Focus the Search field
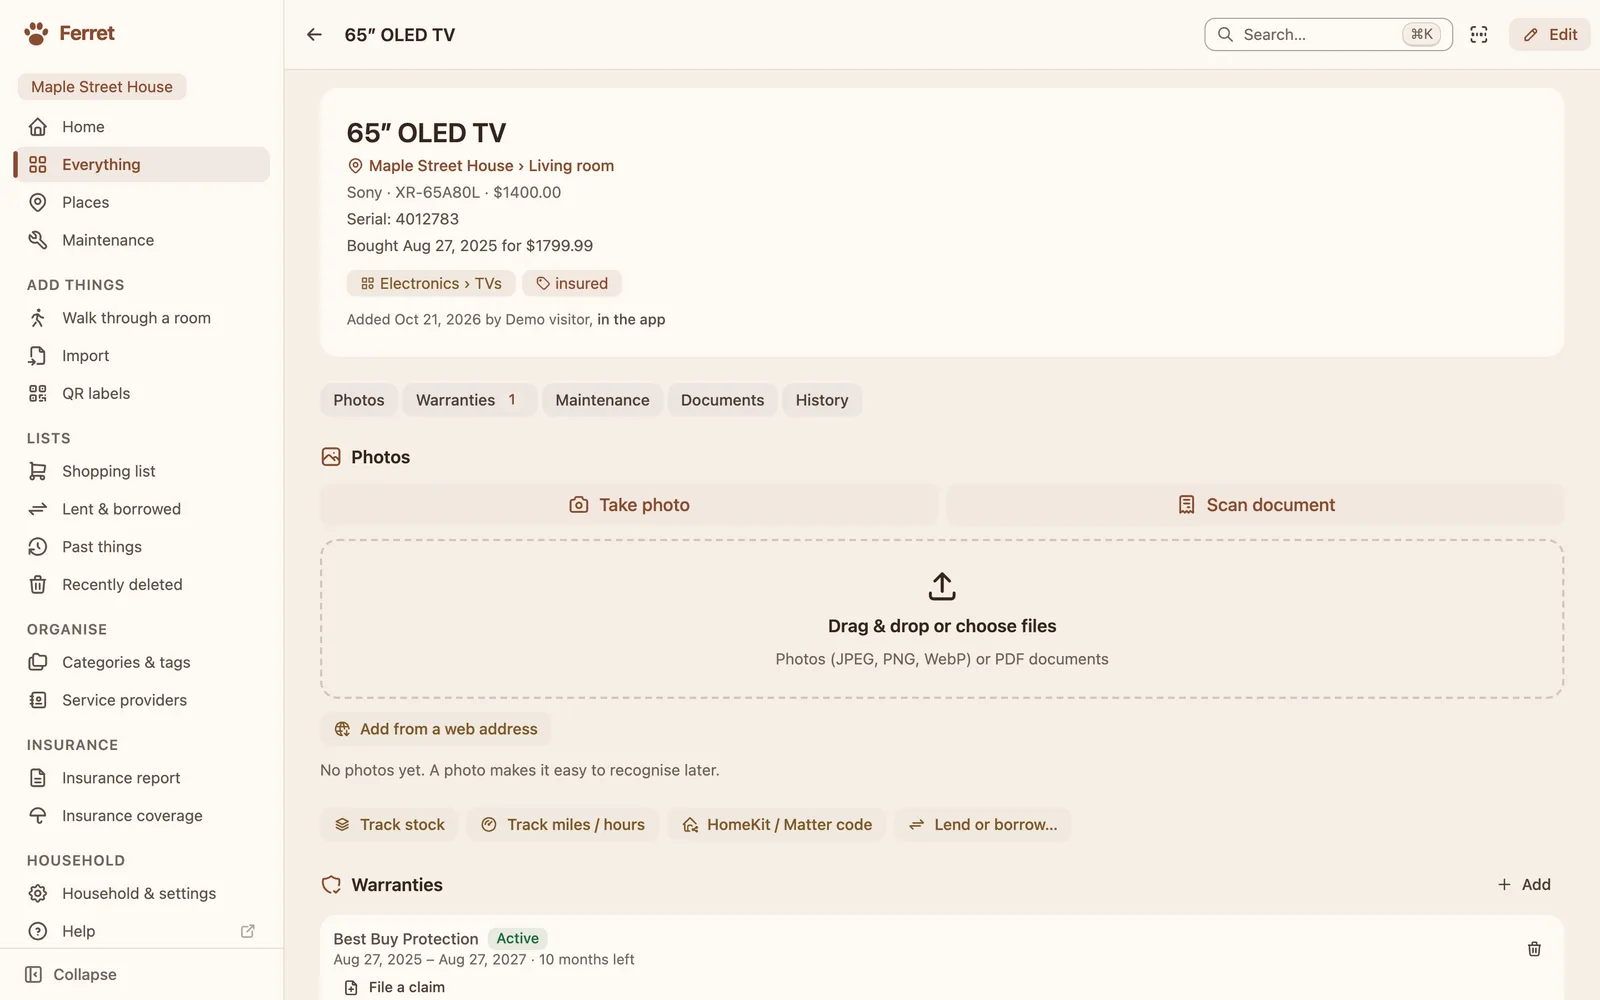This screenshot has width=1600, height=1000. coord(1328,35)
